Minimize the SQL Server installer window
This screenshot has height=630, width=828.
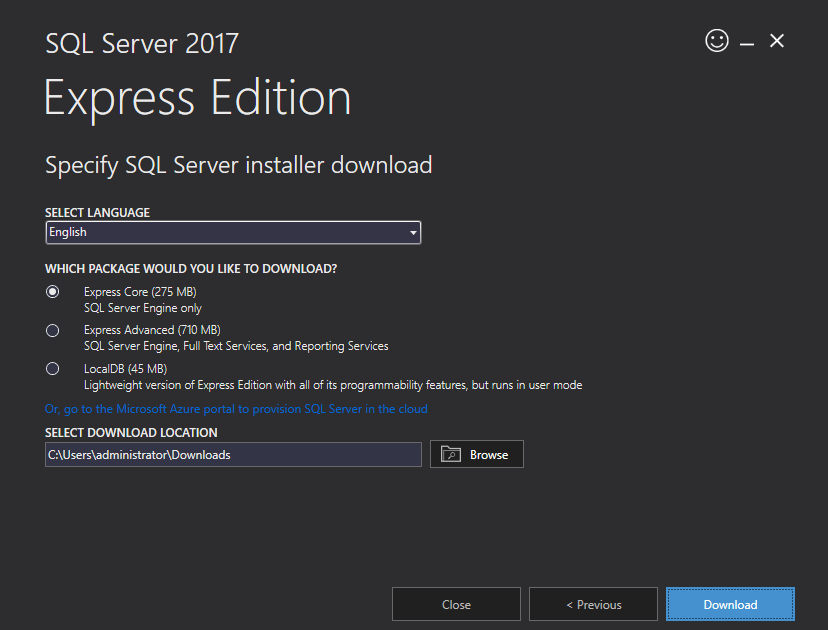point(747,44)
